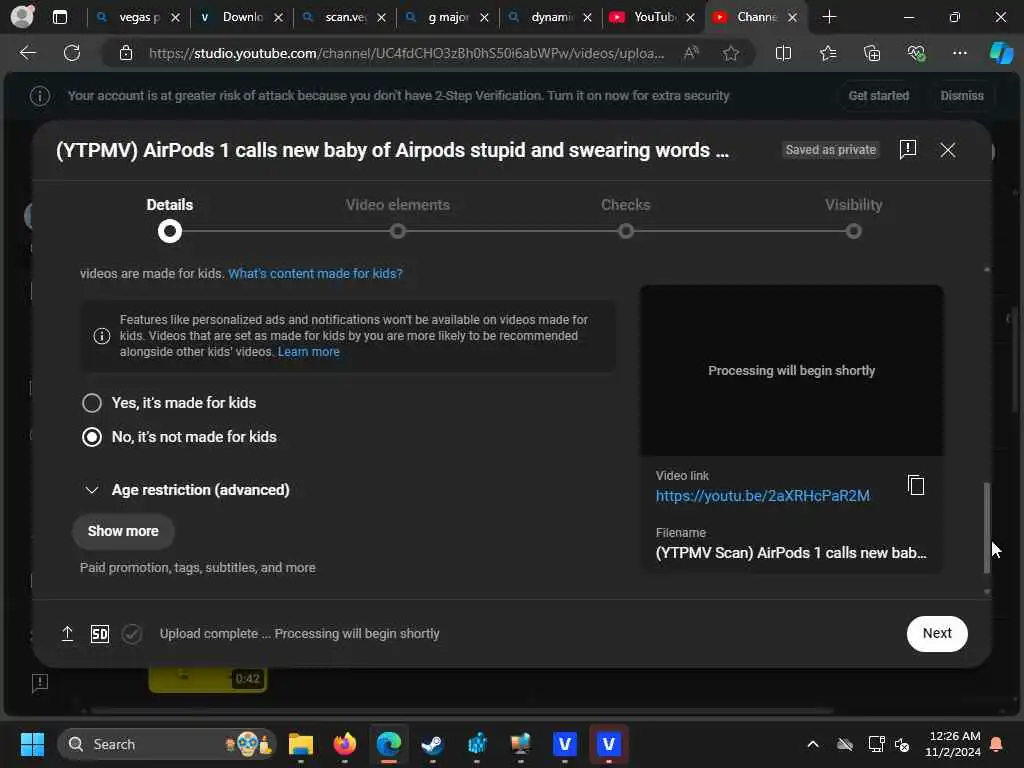Click the dialog vertical scrollbar thumb
1024x768 pixels.
click(987, 528)
